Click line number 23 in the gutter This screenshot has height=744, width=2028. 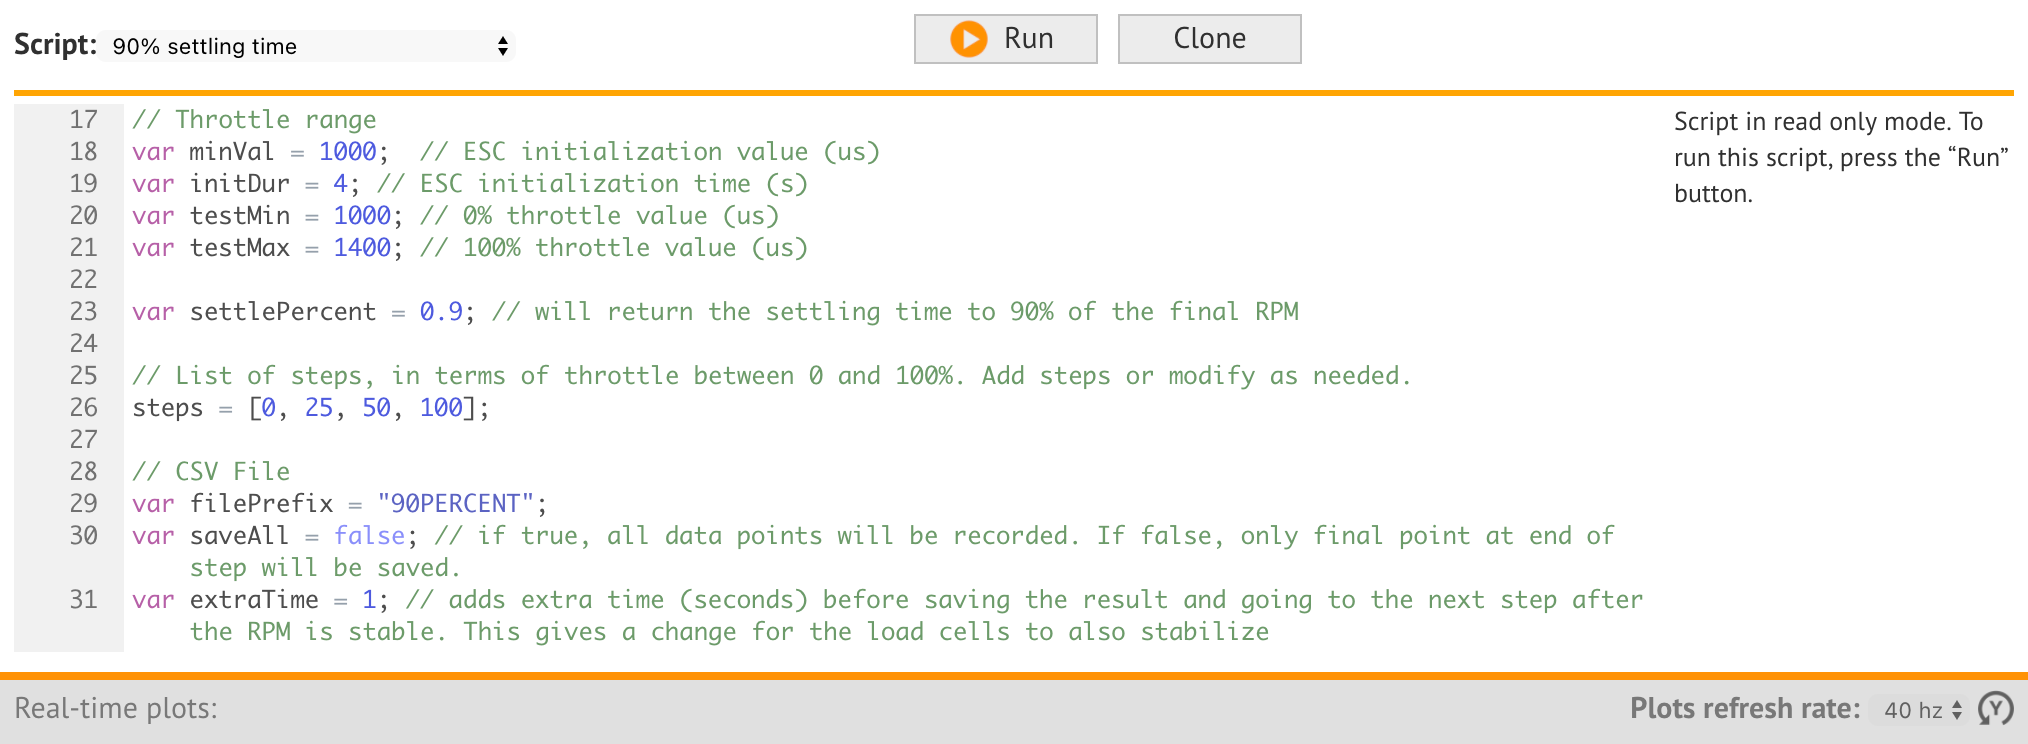(x=84, y=311)
